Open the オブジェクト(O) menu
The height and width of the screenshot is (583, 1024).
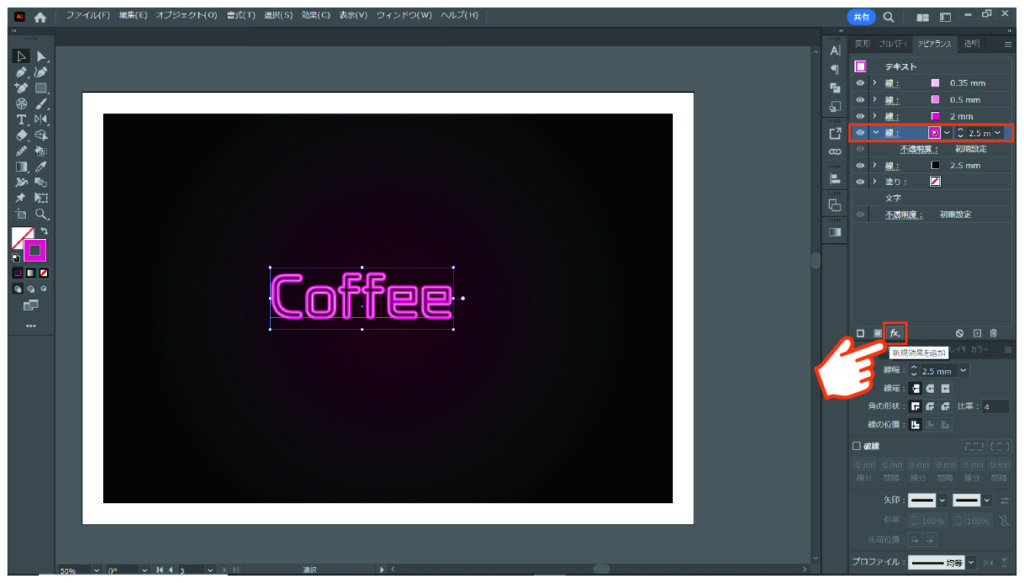pos(186,15)
